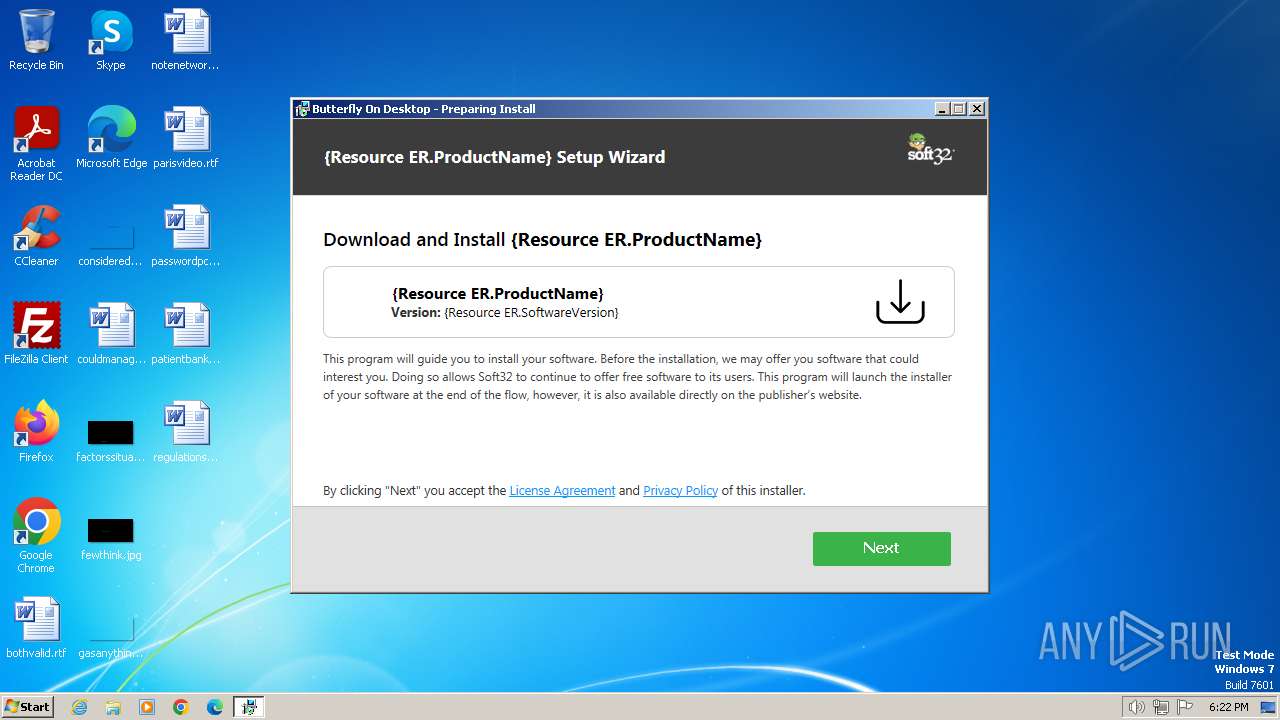Select the bothvalid.rtf document icon
This screenshot has height=720, width=1280.
click(36, 628)
